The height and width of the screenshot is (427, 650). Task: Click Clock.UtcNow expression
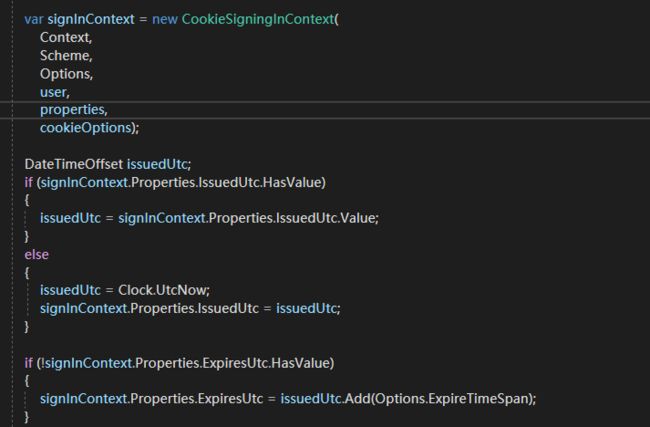(162, 290)
